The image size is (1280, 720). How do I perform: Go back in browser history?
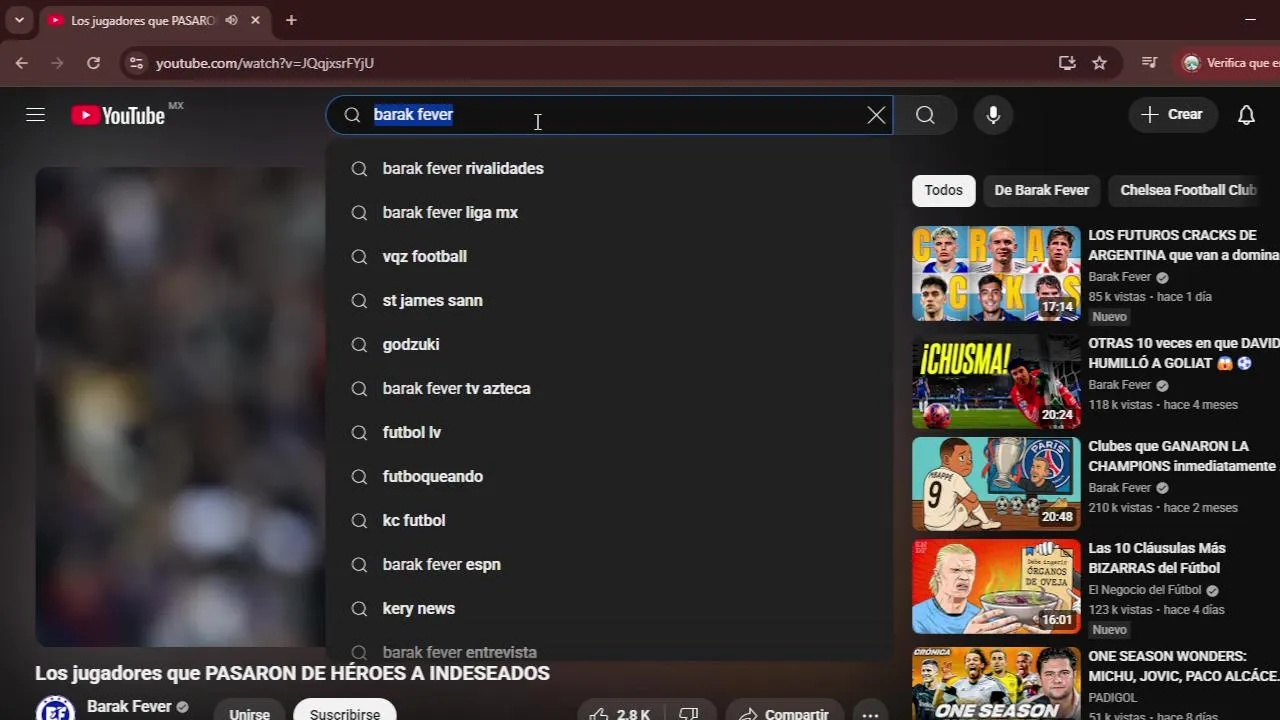click(22, 63)
